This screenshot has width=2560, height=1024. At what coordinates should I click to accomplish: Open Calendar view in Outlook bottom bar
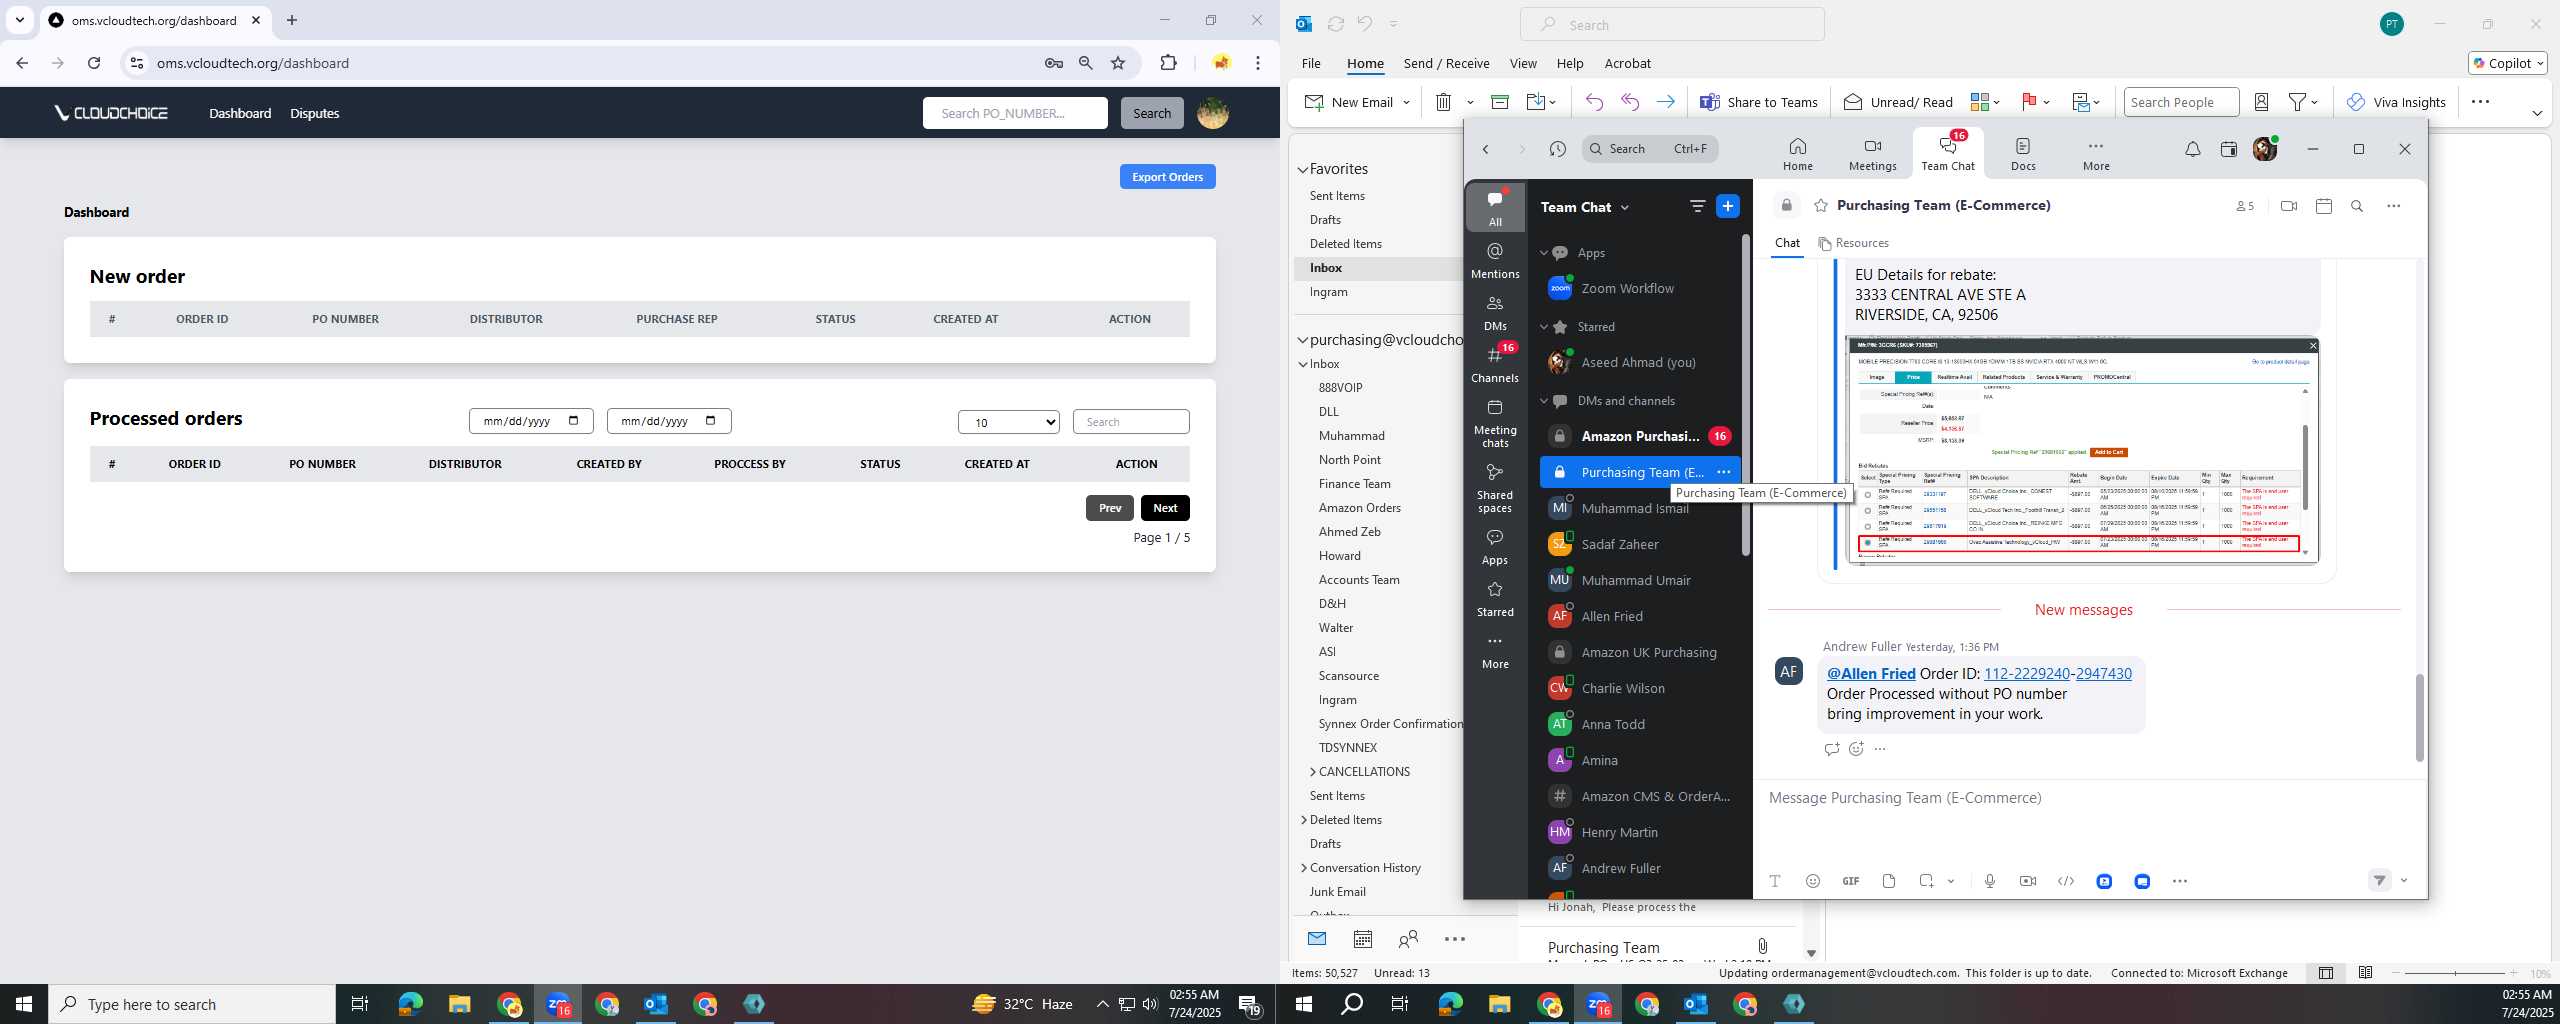(x=1362, y=939)
